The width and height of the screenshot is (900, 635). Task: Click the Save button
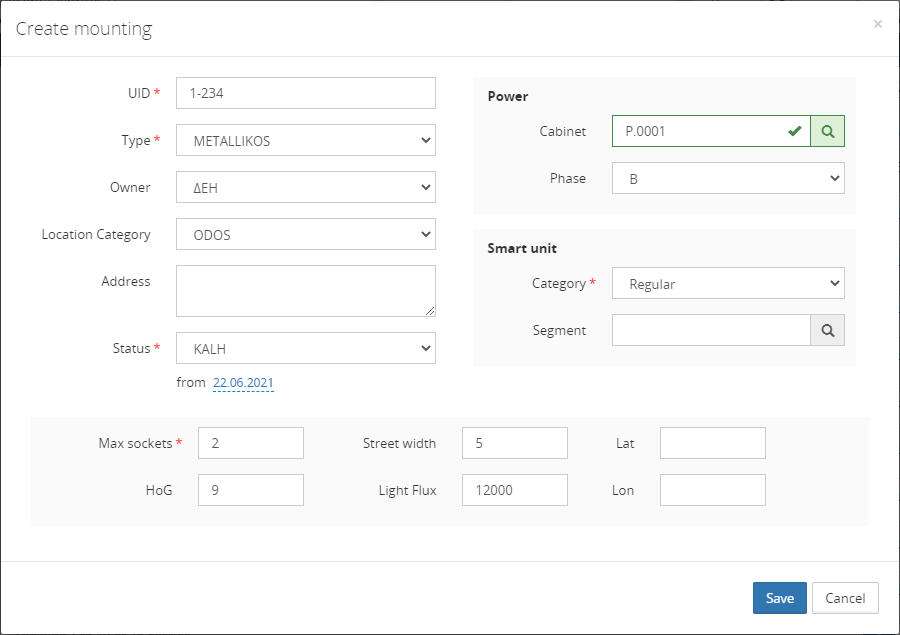click(x=779, y=598)
